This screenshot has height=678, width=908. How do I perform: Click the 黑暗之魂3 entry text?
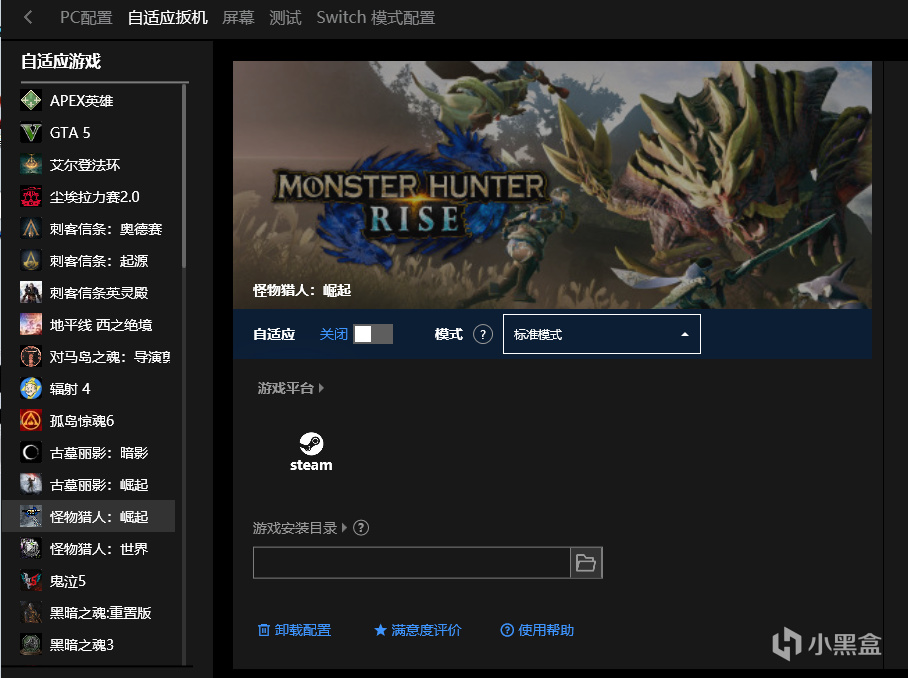[x=82, y=644]
